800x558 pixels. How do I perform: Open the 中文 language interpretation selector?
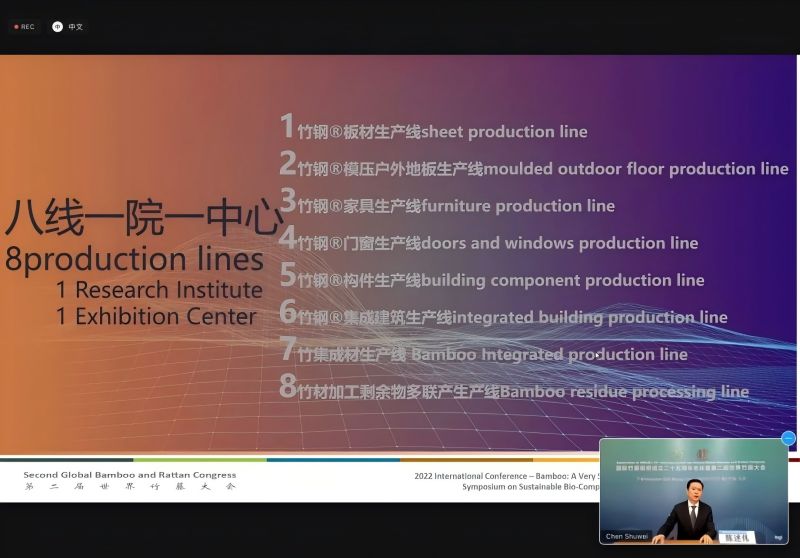pyautogui.click(x=67, y=27)
